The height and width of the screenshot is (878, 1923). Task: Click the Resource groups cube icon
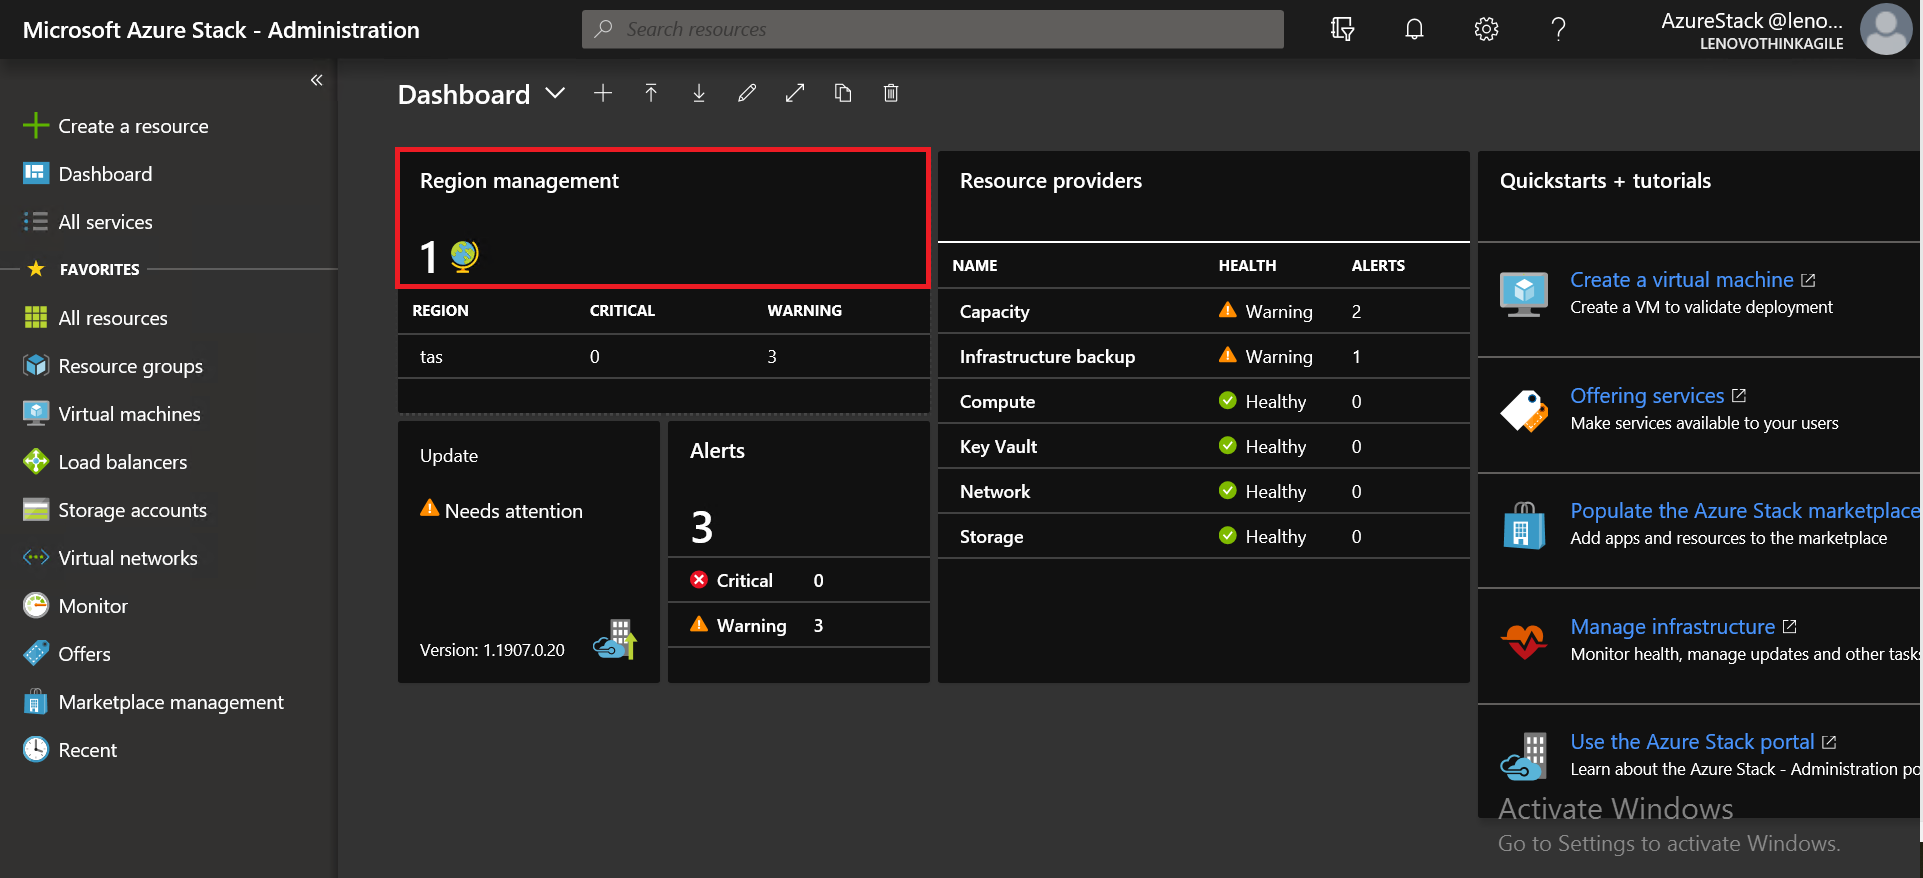click(x=36, y=366)
